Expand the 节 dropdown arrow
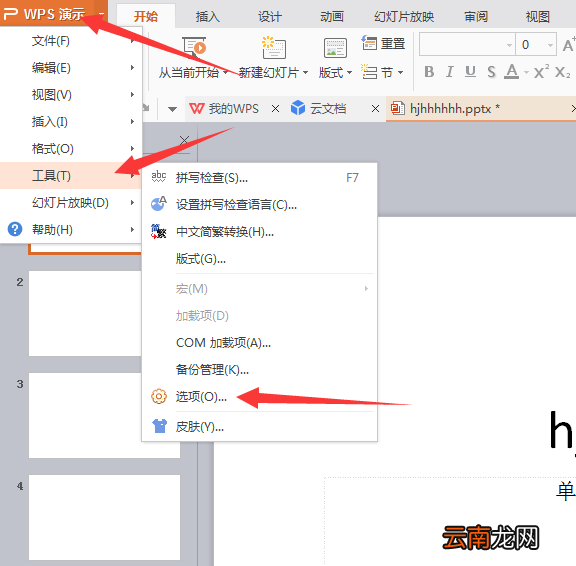This screenshot has height=566, width=576. click(x=400, y=72)
